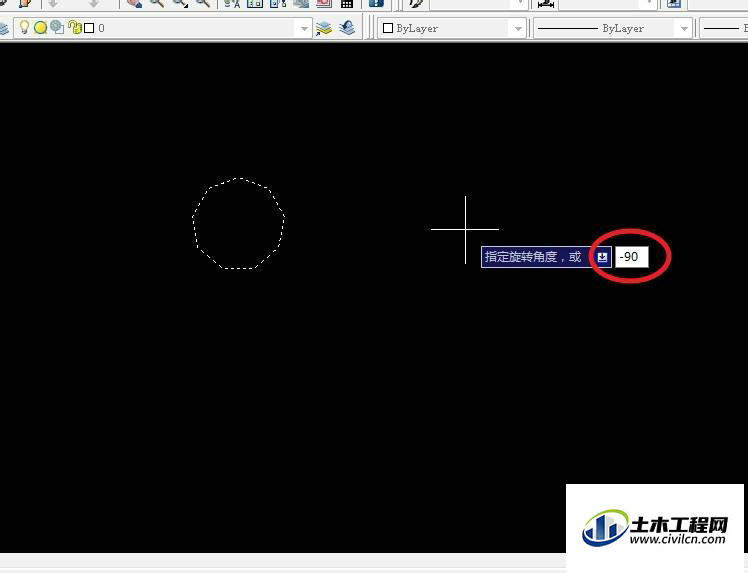Select layer name "0" in layer list
The height and width of the screenshot is (573, 748).
tap(101, 28)
